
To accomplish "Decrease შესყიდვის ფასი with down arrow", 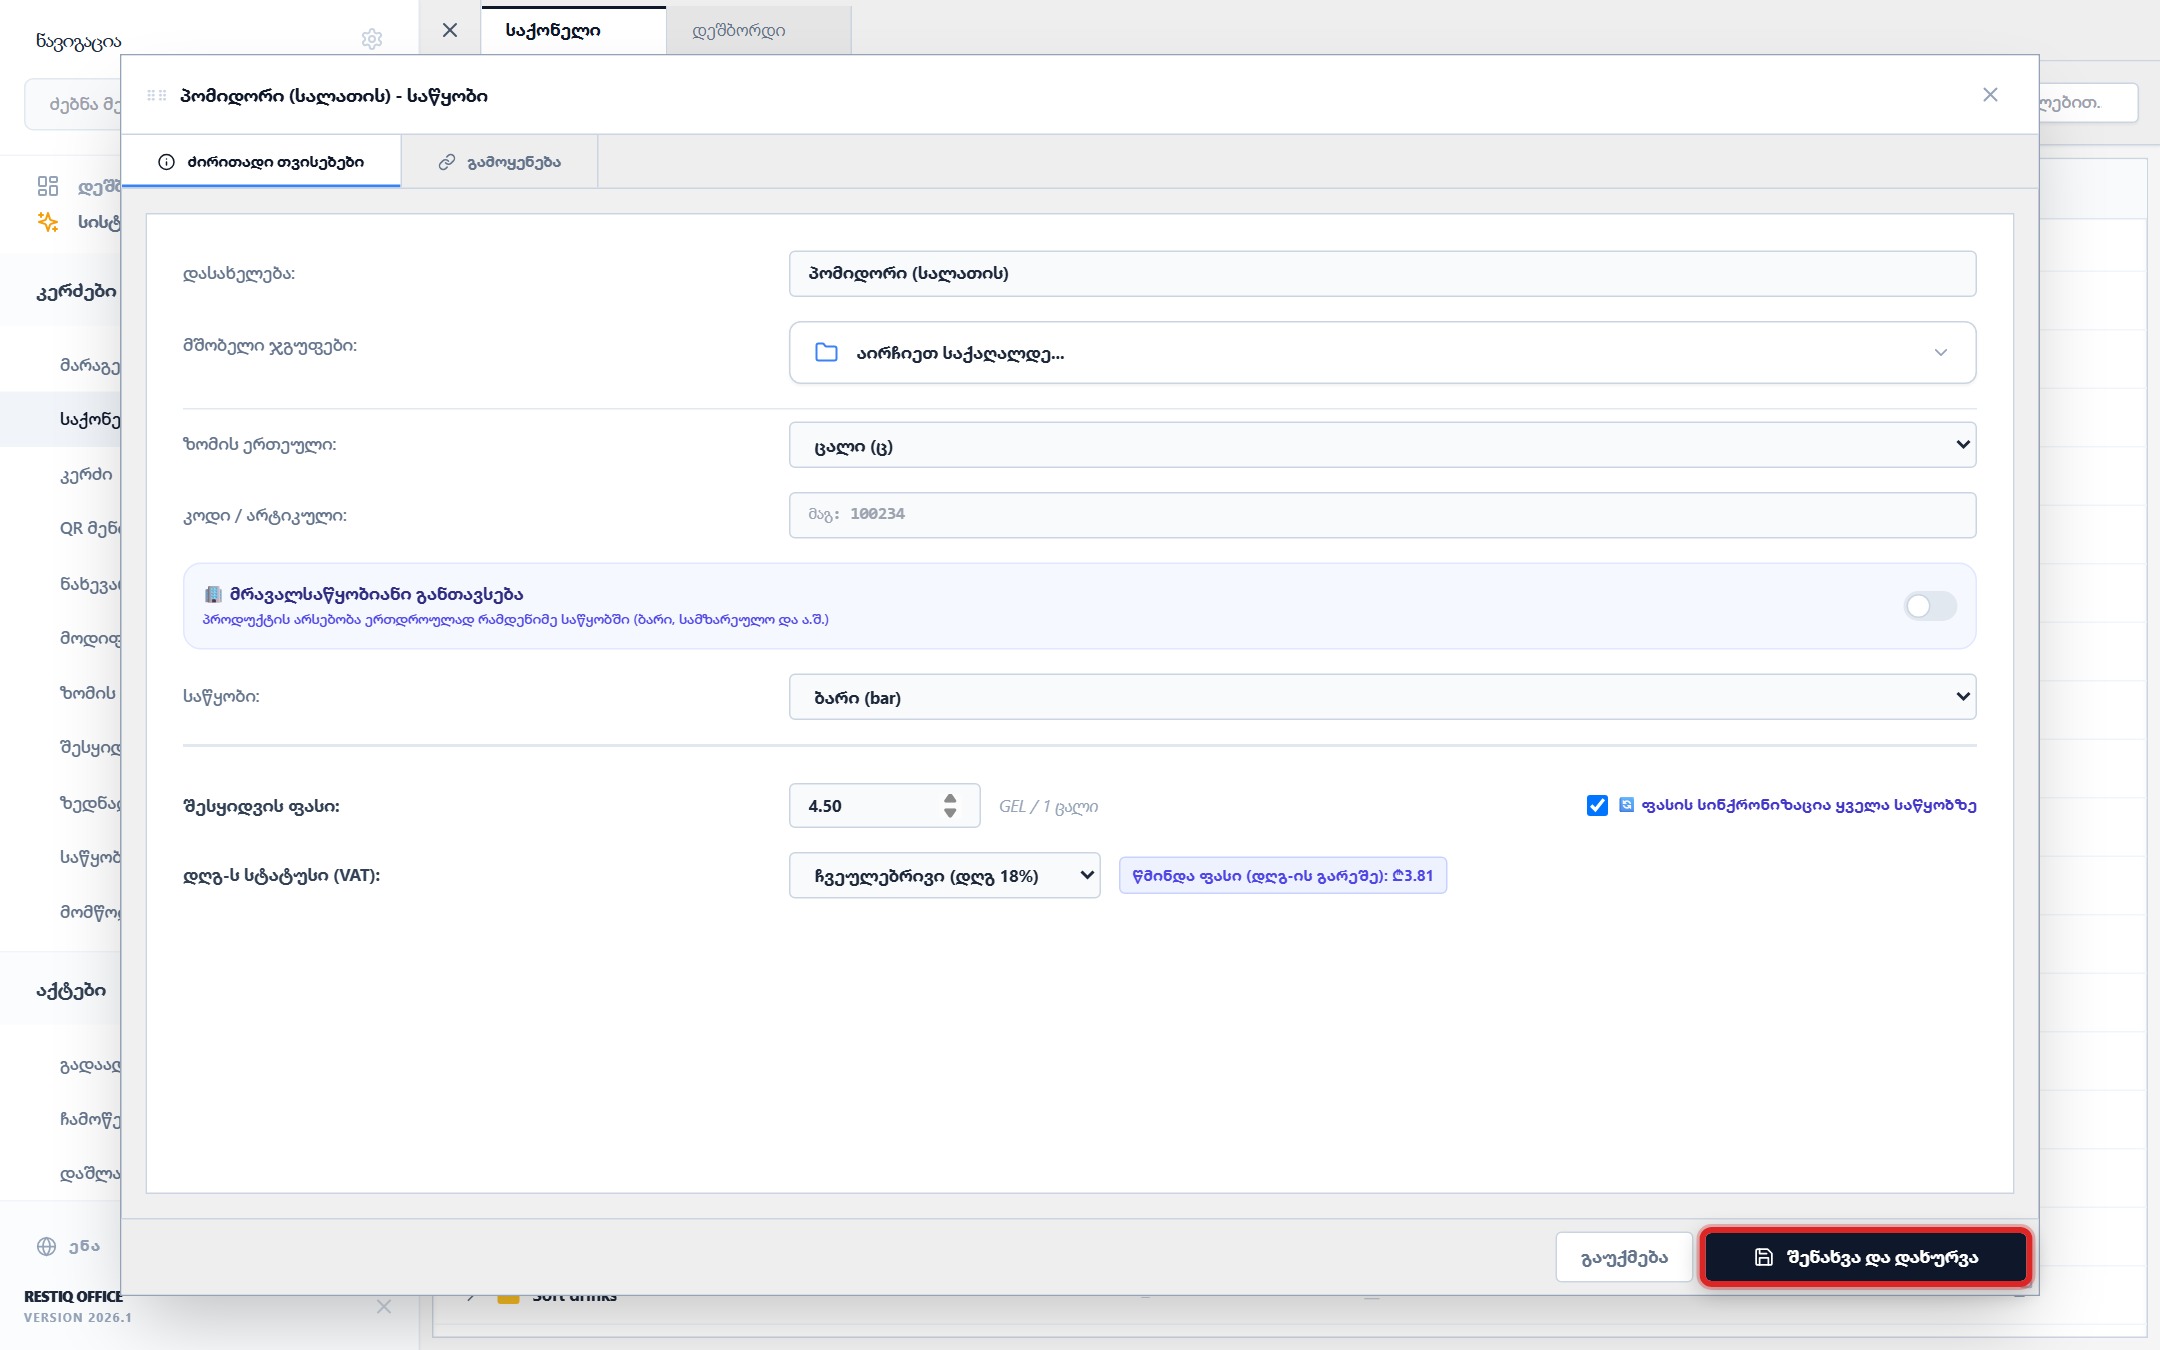I will pos(950,814).
